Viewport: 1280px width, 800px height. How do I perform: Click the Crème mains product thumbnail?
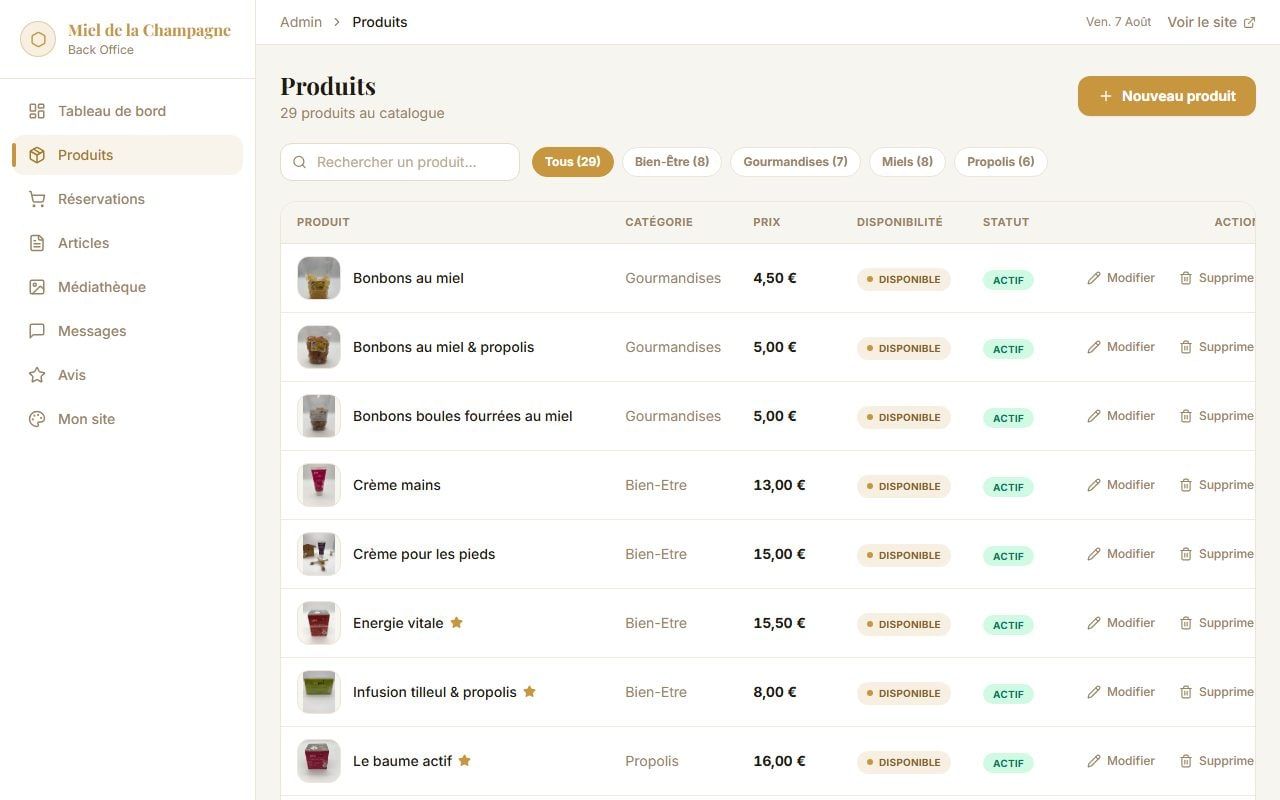point(319,485)
